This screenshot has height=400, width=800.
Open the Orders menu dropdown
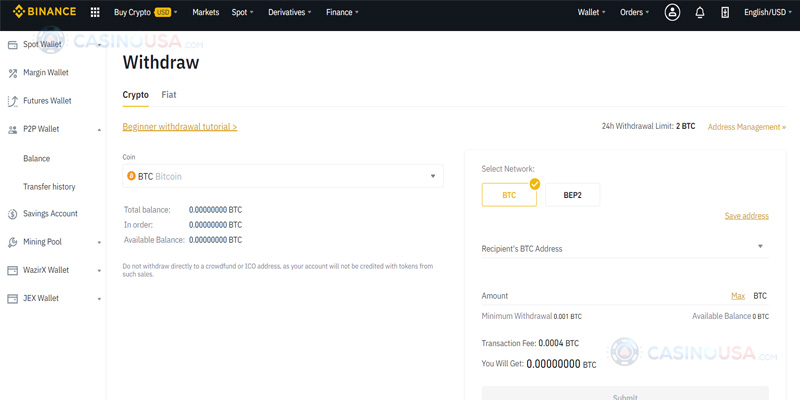coord(635,12)
